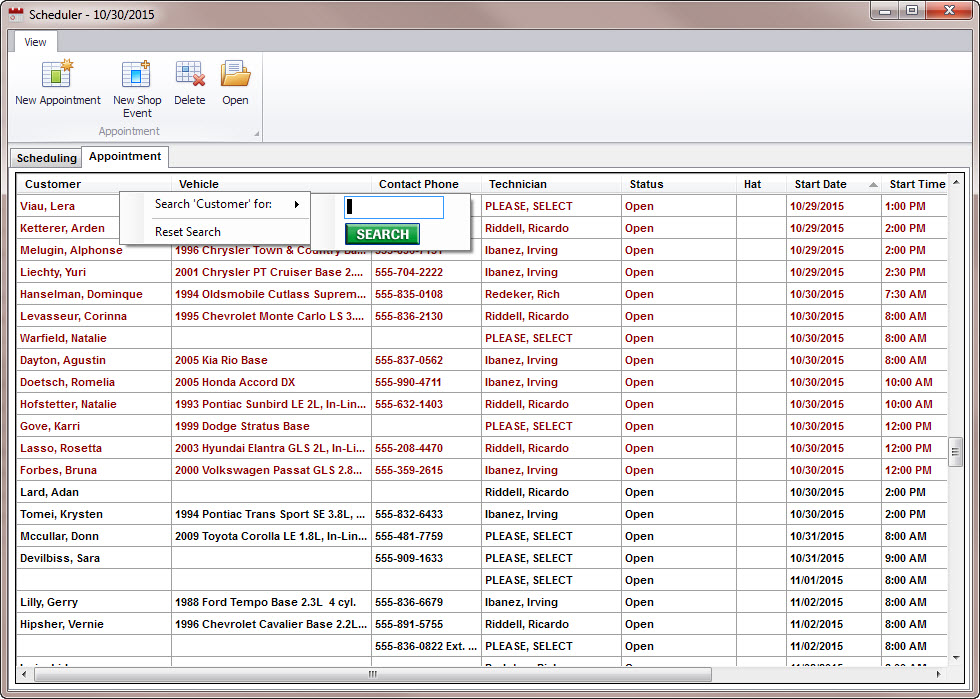The width and height of the screenshot is (980, 699).
Task: Click the Appointment group dialog launcher icon
Action: (x=256, y=134)
